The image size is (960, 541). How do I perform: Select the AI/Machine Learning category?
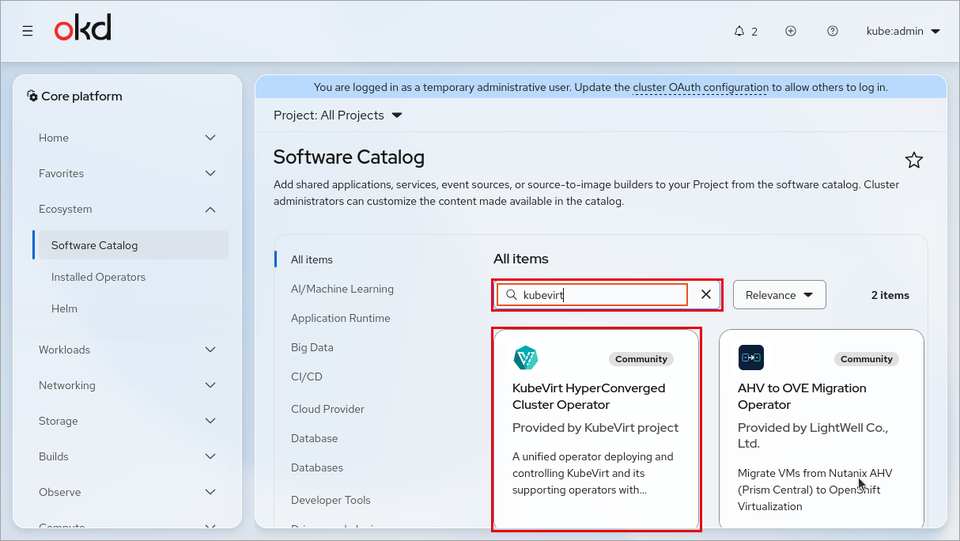(x=342, y=289)
